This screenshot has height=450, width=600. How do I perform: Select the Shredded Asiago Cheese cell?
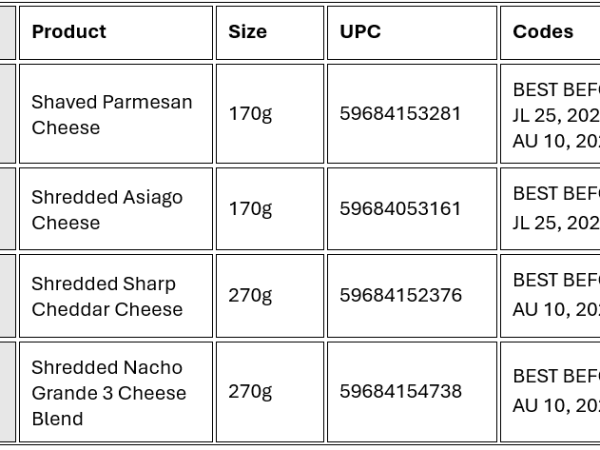(107, 209)
